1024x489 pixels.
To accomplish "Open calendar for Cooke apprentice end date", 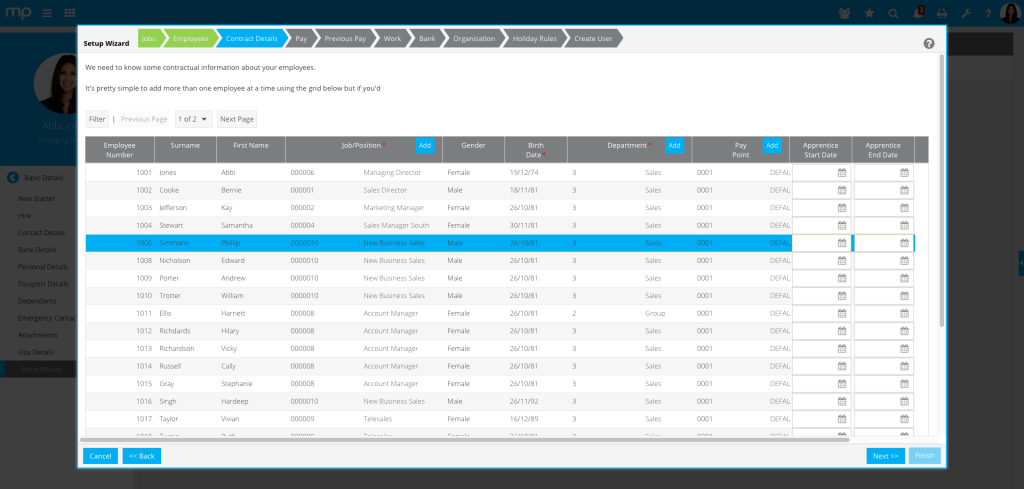I will coord(904,190).
